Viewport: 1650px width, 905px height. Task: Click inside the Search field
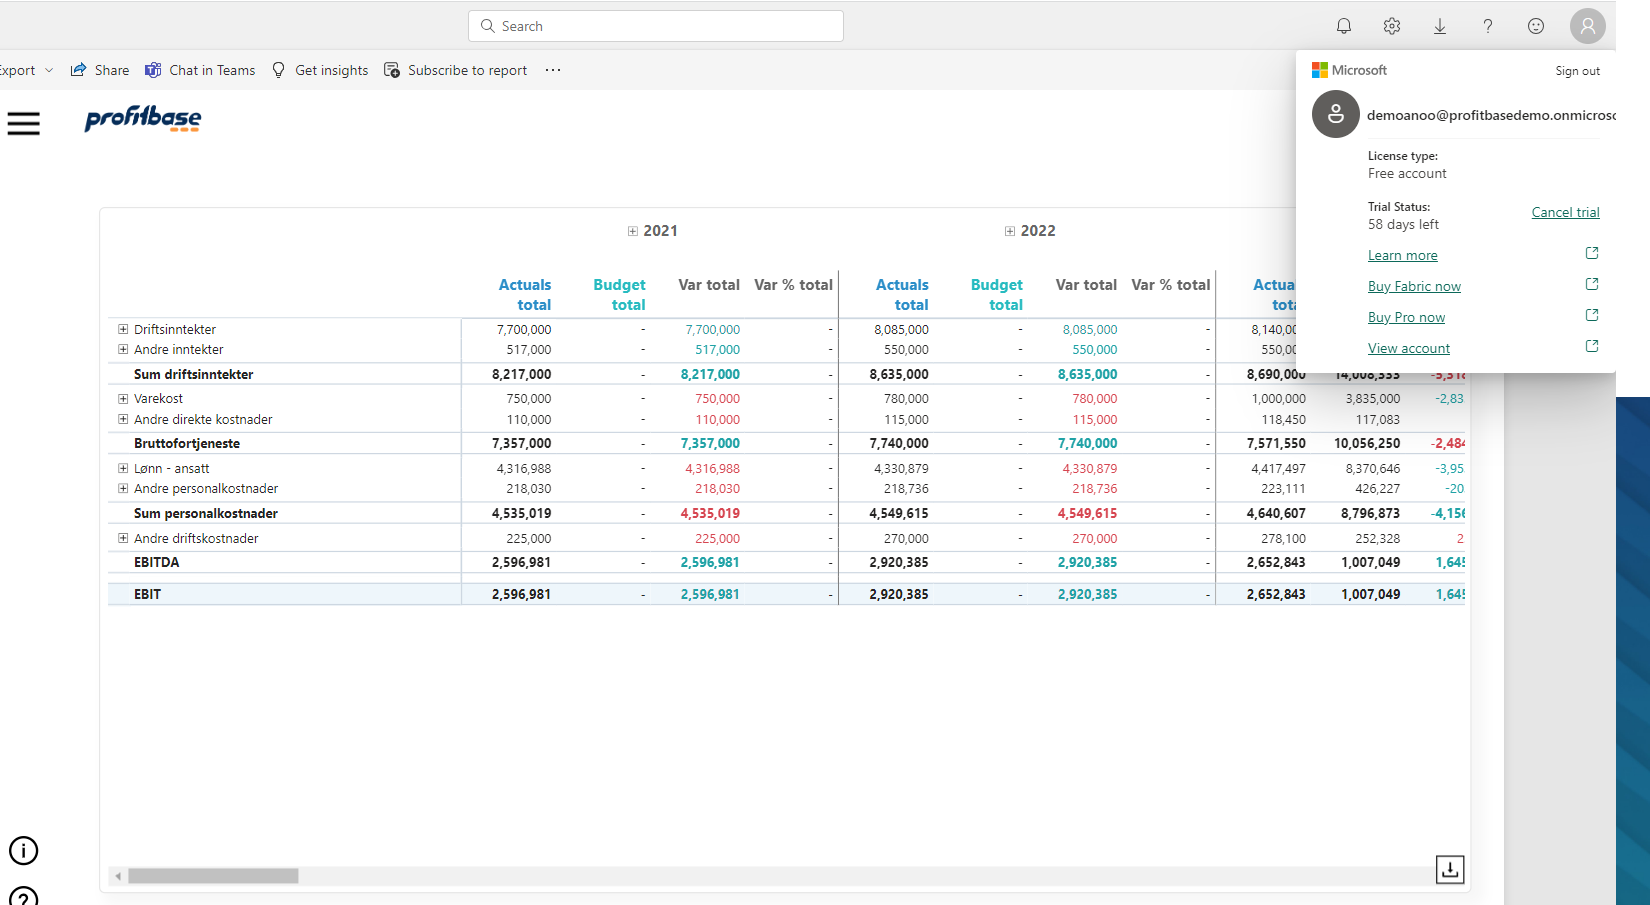pos(655,26)
